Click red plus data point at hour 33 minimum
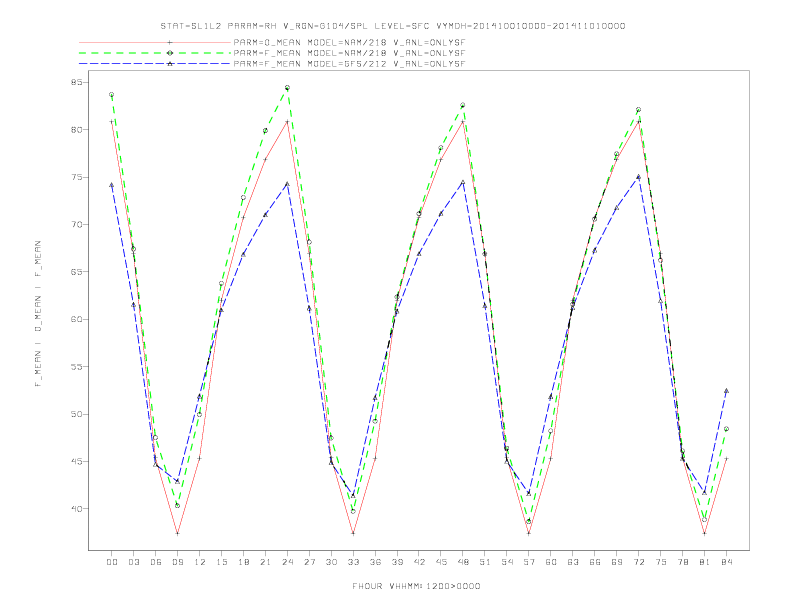792x612 pixels. tap(353, 533)
